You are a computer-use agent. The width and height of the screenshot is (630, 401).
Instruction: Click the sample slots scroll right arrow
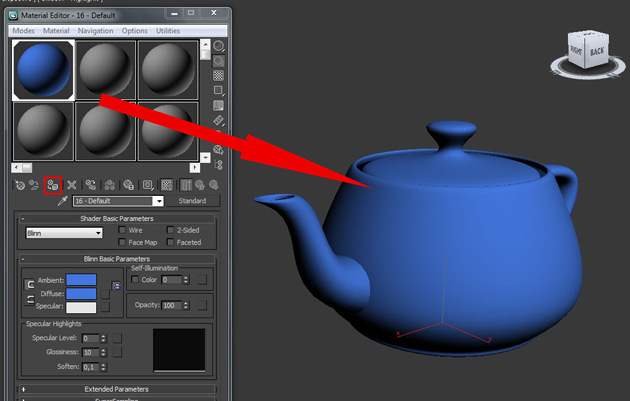point(195,167)
